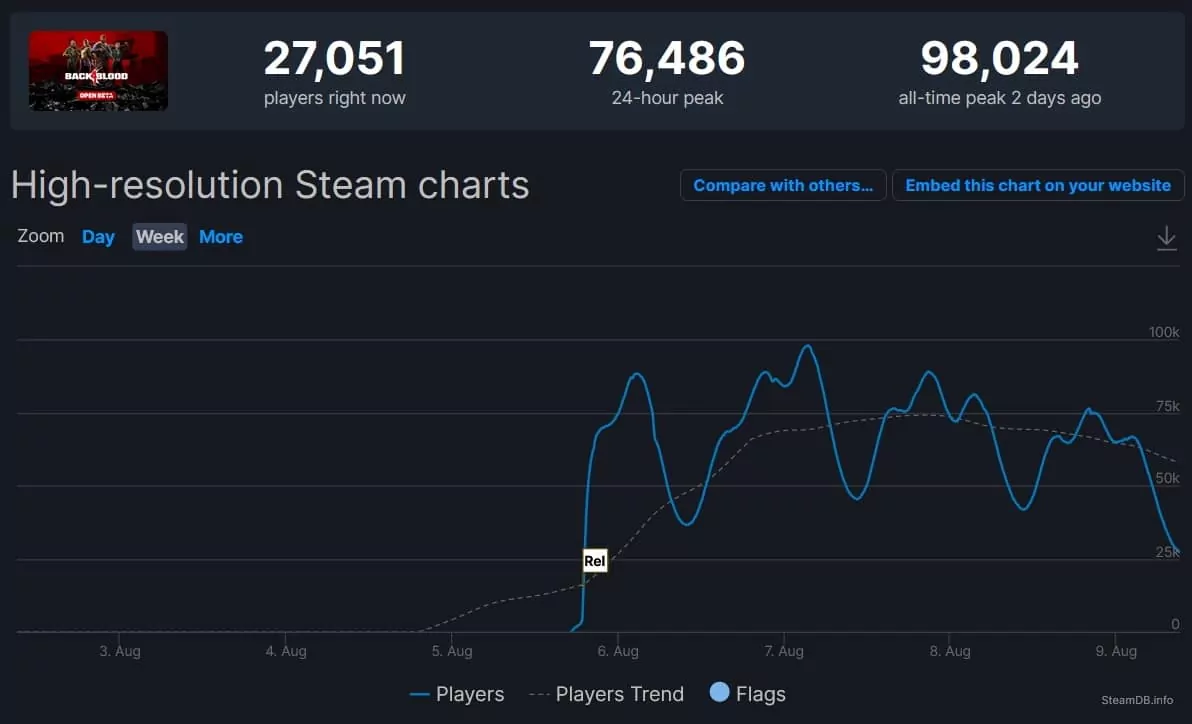The image size is (1192, 724).
Task: Open the Back 4 Blood game thumbnail
Action: (x=99, y=71)
